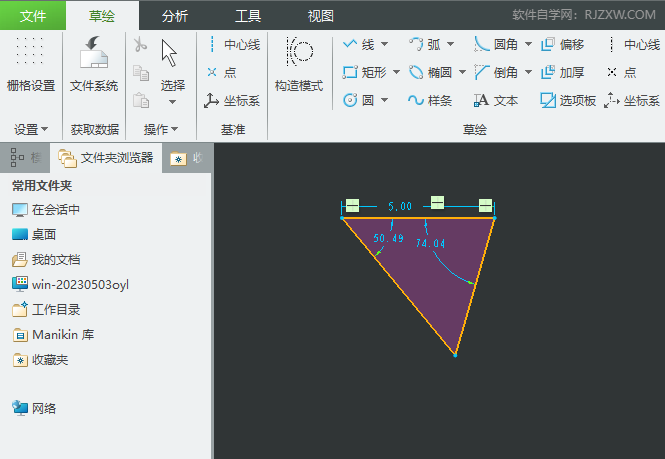Select 坐标系 in the 草绘 group
This screenshot has width=665, height=459.
click(x=632, y=101)
